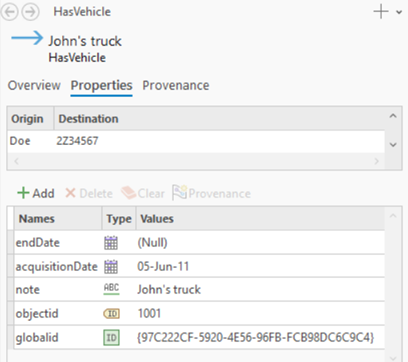Click the green ID icon for globalid

coord(111,338)
